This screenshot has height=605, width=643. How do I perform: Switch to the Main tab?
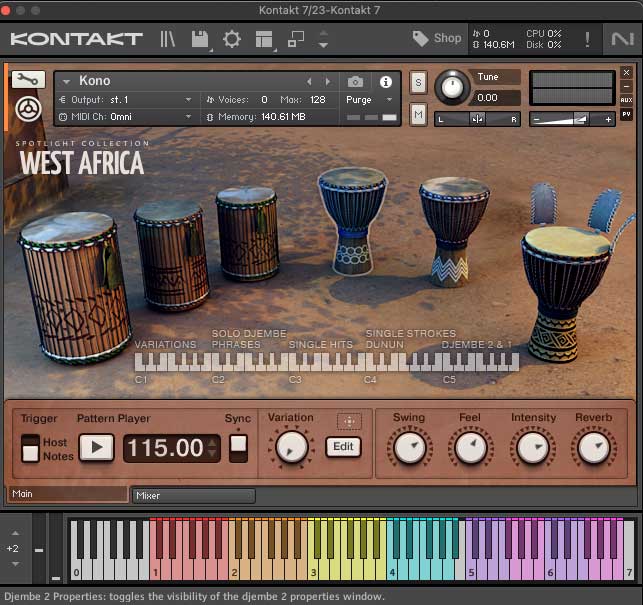click(x=68, y=494)
